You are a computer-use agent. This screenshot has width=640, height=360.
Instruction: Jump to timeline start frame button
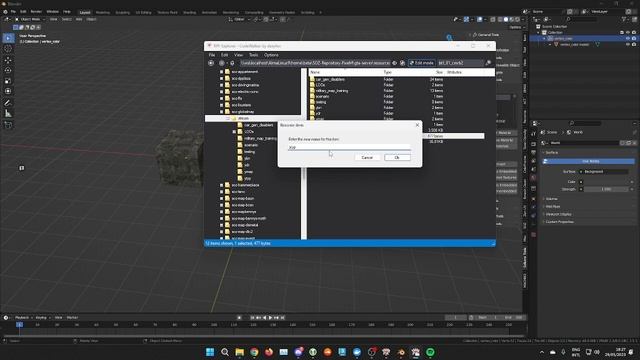252,318
